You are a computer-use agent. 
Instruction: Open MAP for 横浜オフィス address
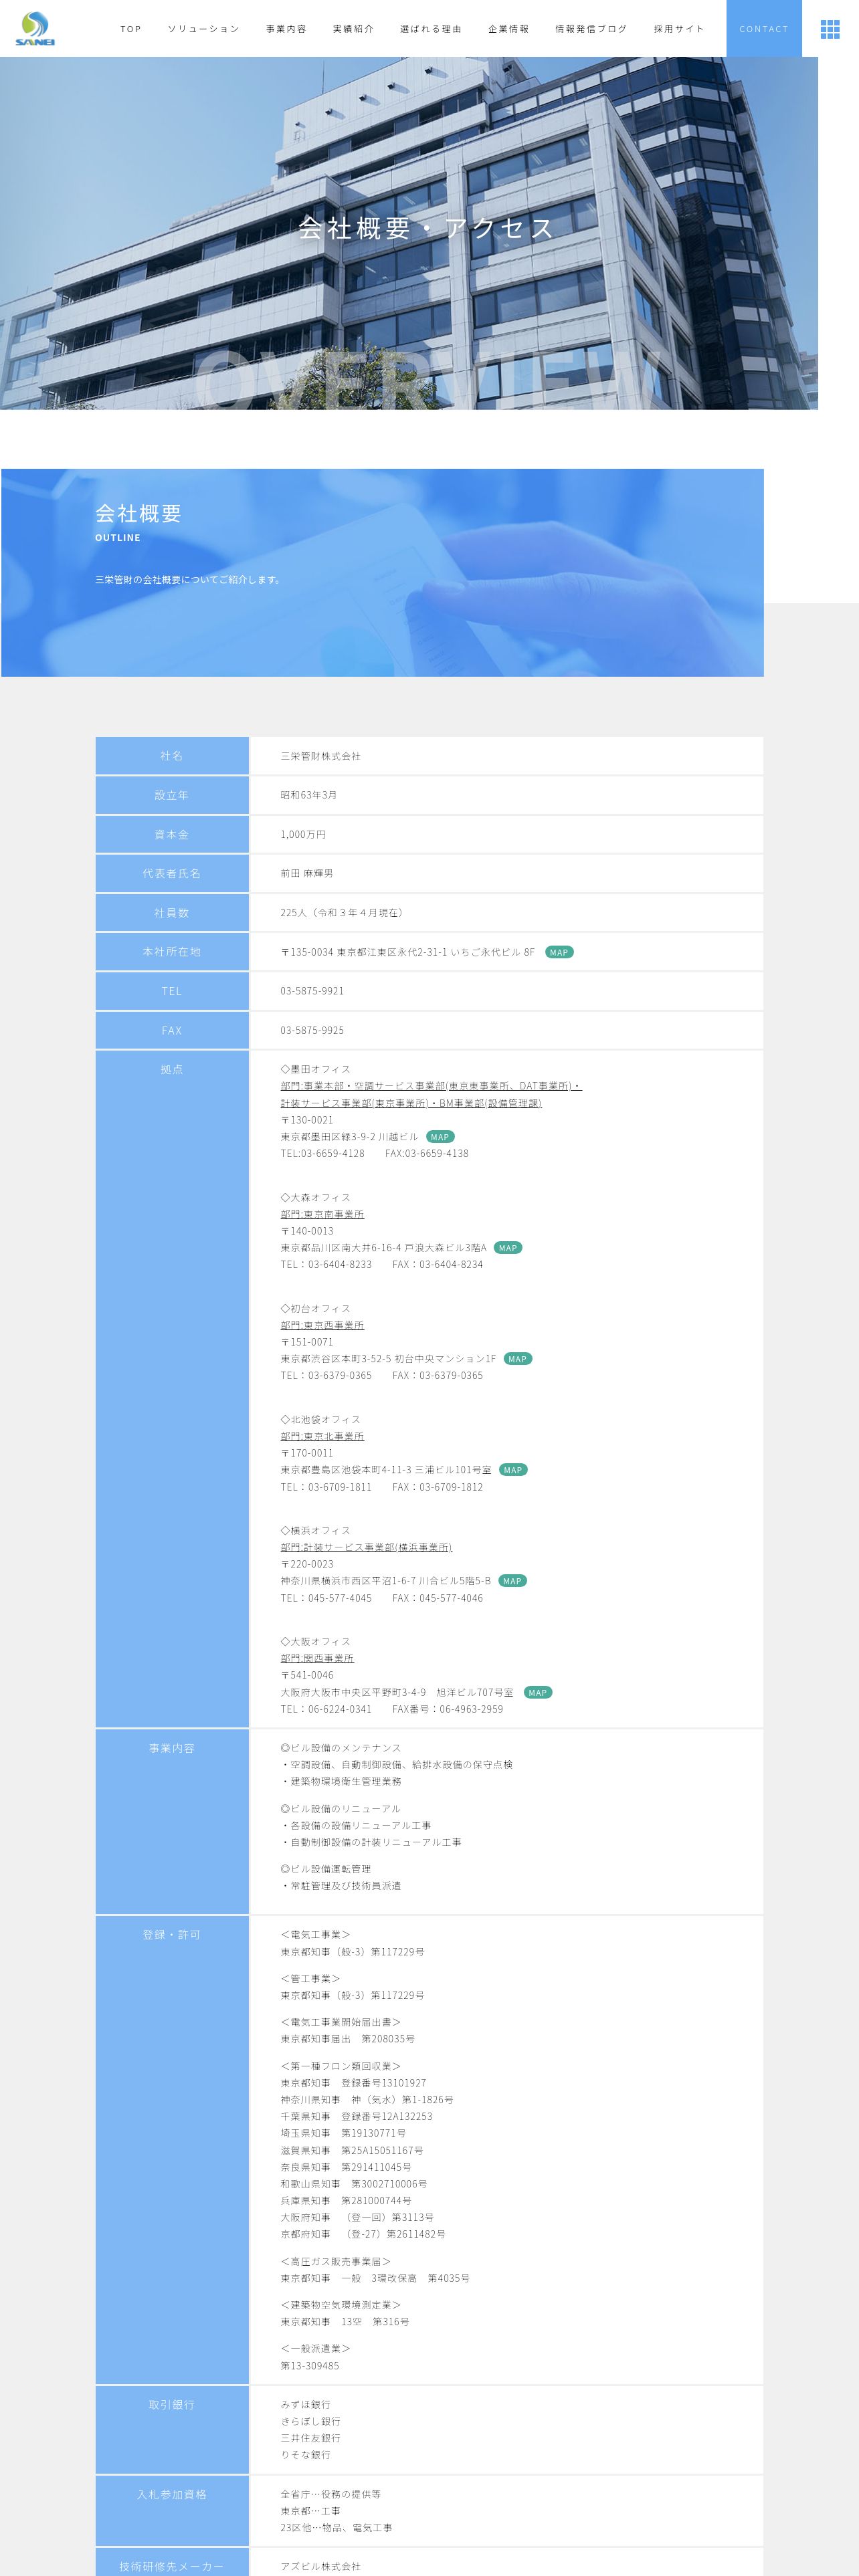[512, 1581]
